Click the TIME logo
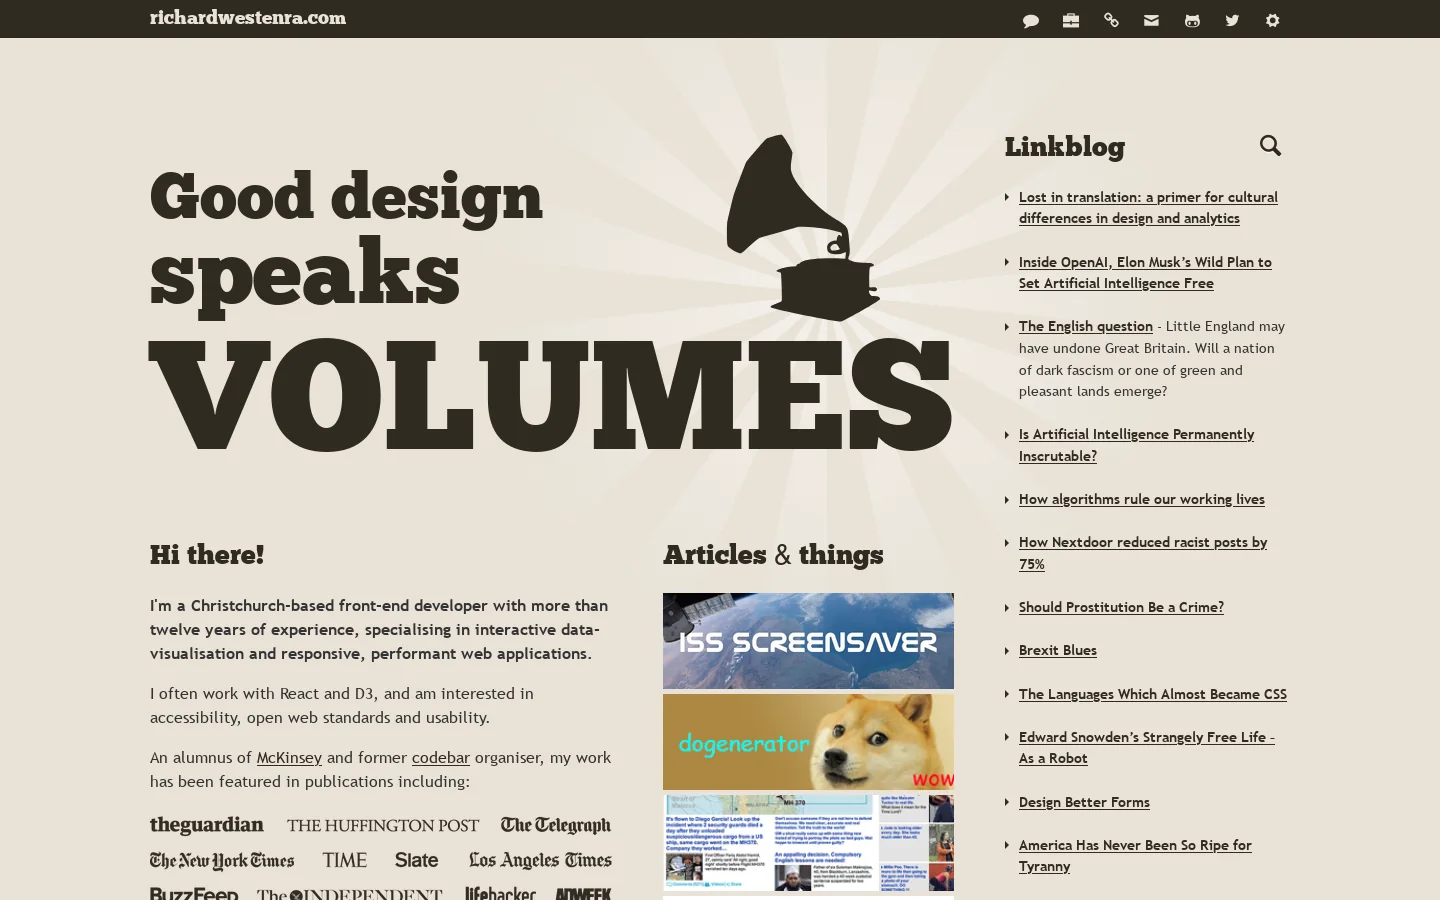 pyautogui.click(x=345, y=860)
